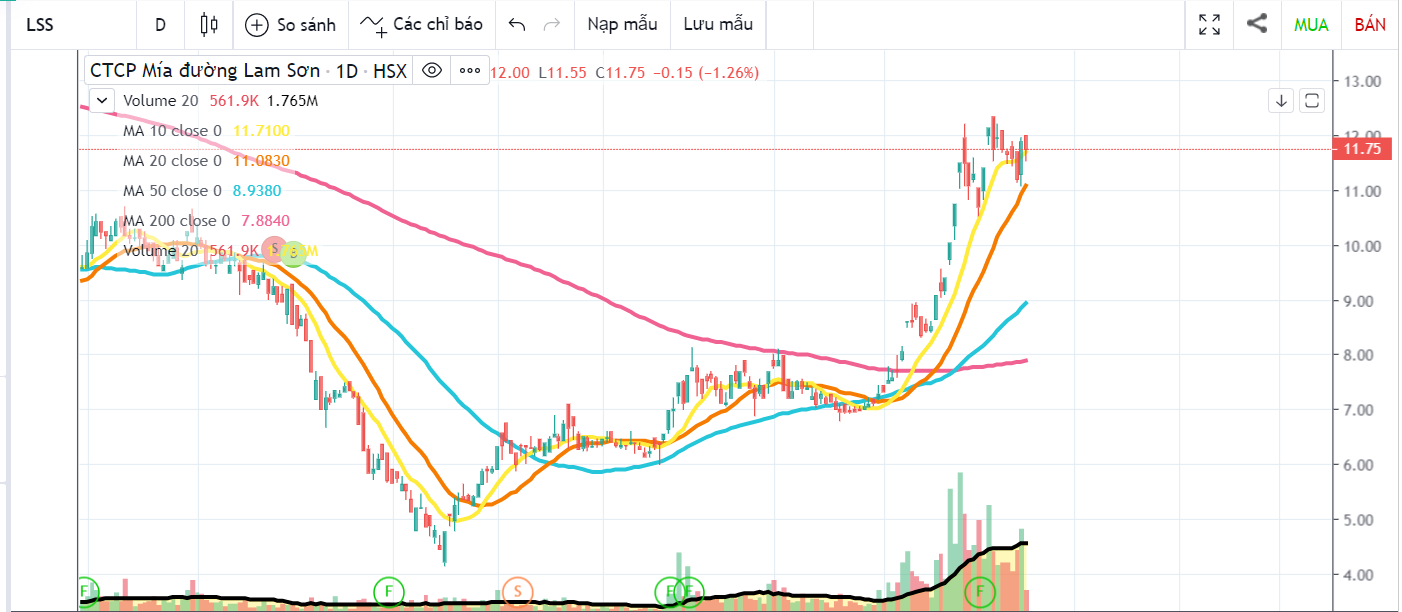
Task: Collapse the indicator legend with chevron arrow
Action: click(102, 100)
